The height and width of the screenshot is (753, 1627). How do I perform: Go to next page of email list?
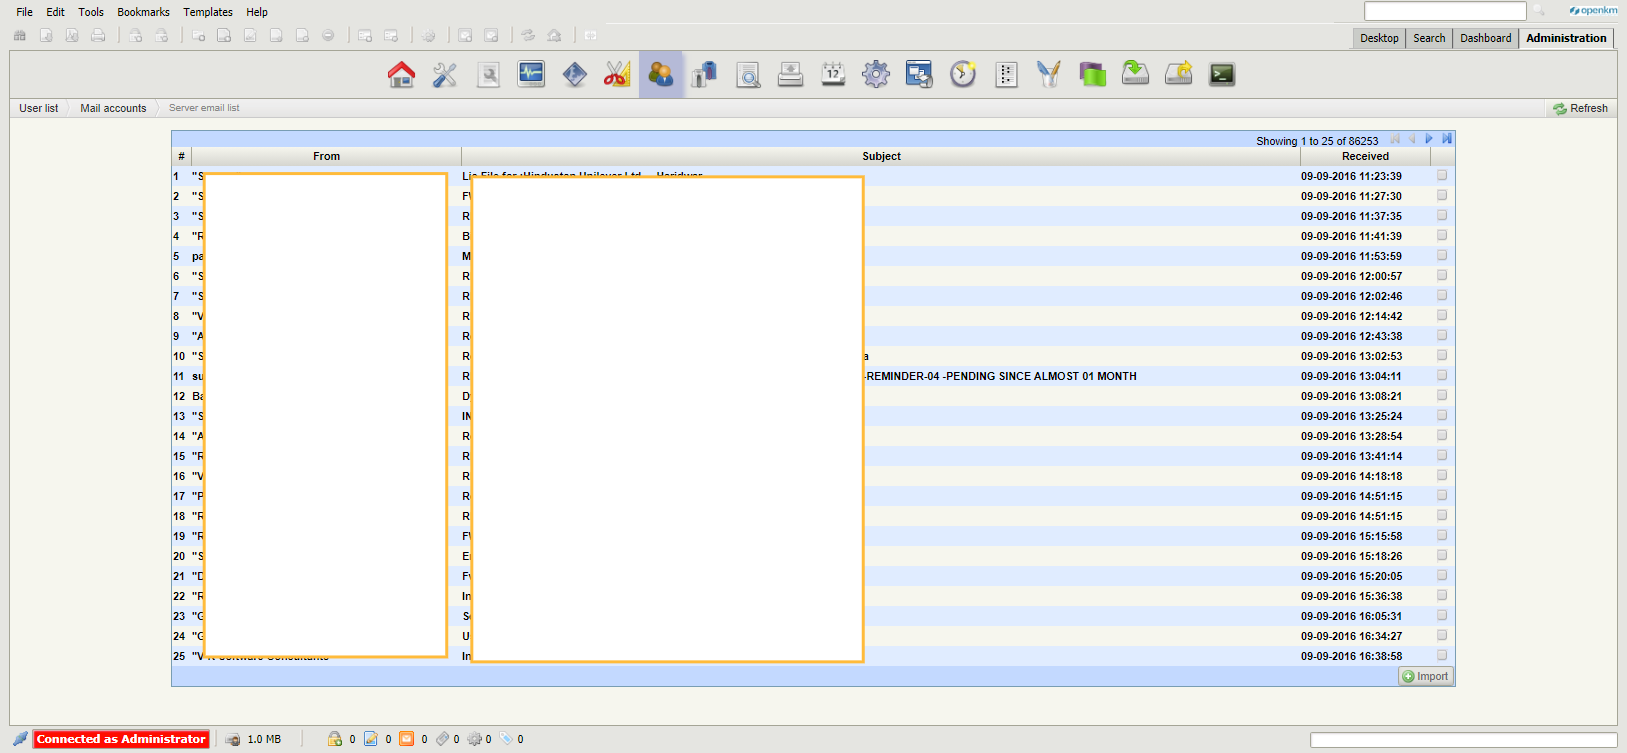(x=1429, y=139)
